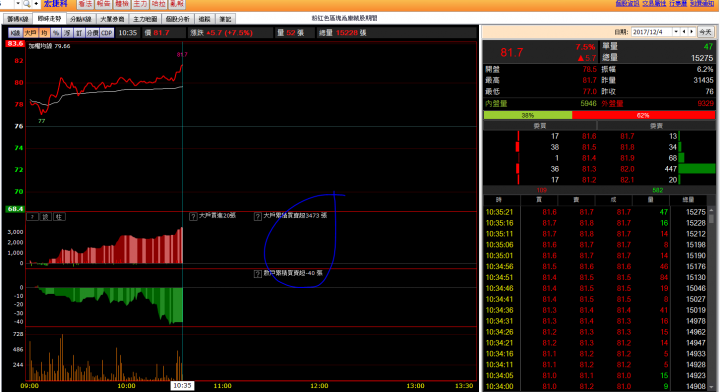The image size is (720, 392).
Task: Click the plus icon beside the search magnifier
Action: (x=36, y=3)
